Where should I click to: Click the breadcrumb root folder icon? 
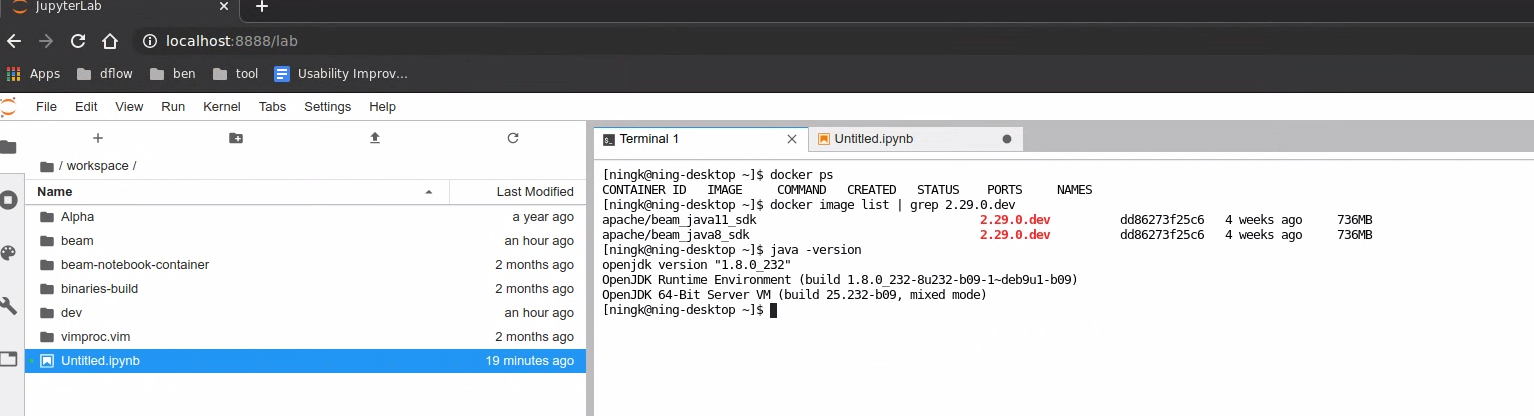click(46, 166)
